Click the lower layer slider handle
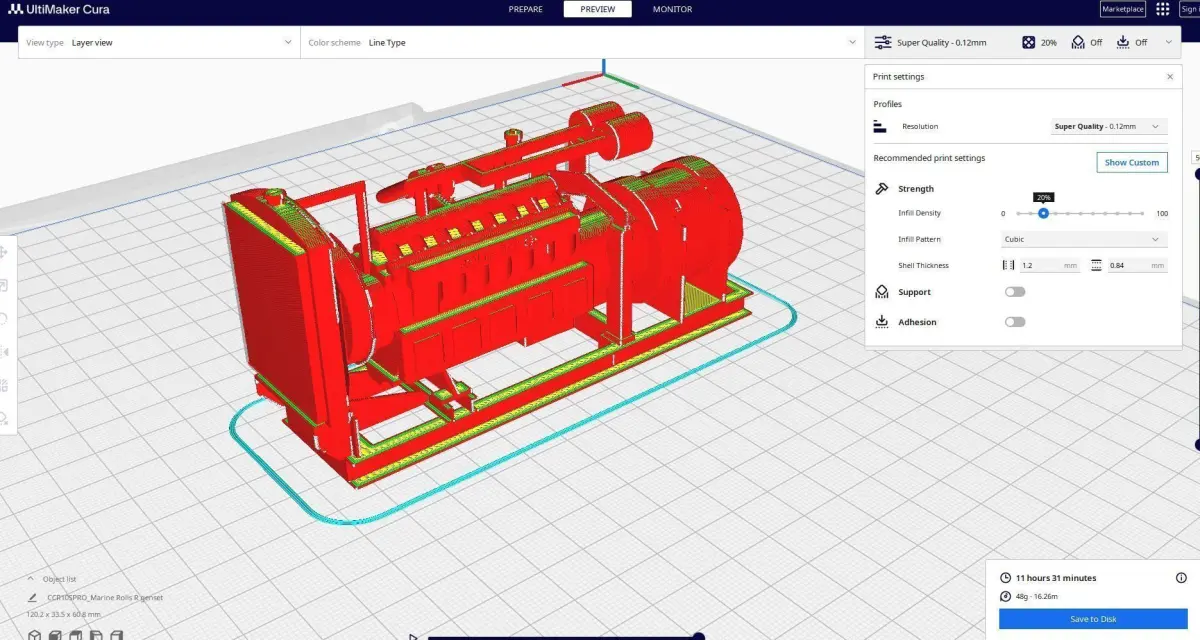 click(1197, 445)
